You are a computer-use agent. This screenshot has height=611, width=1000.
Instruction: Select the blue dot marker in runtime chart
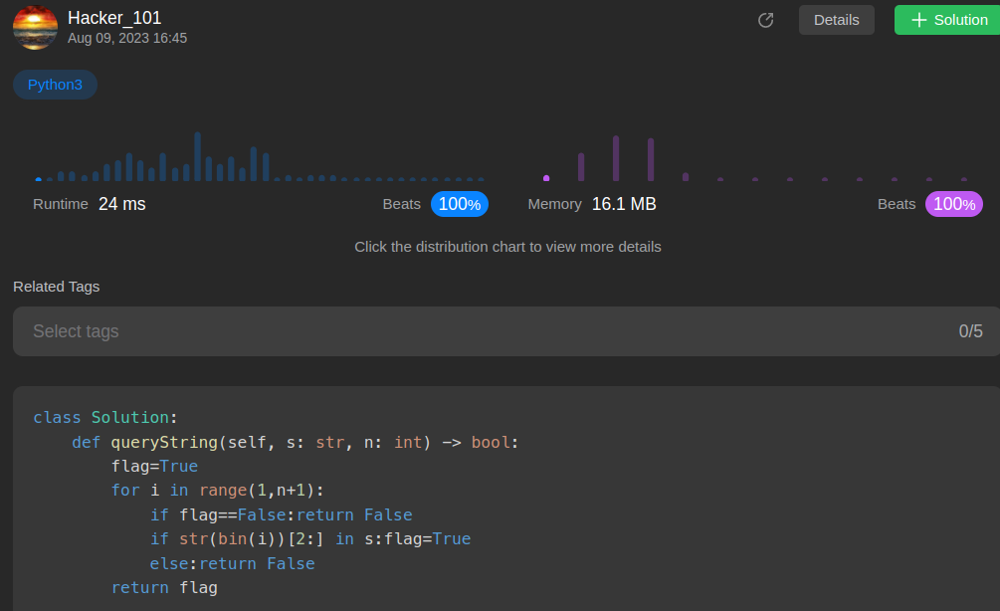(x=38, y=180)
